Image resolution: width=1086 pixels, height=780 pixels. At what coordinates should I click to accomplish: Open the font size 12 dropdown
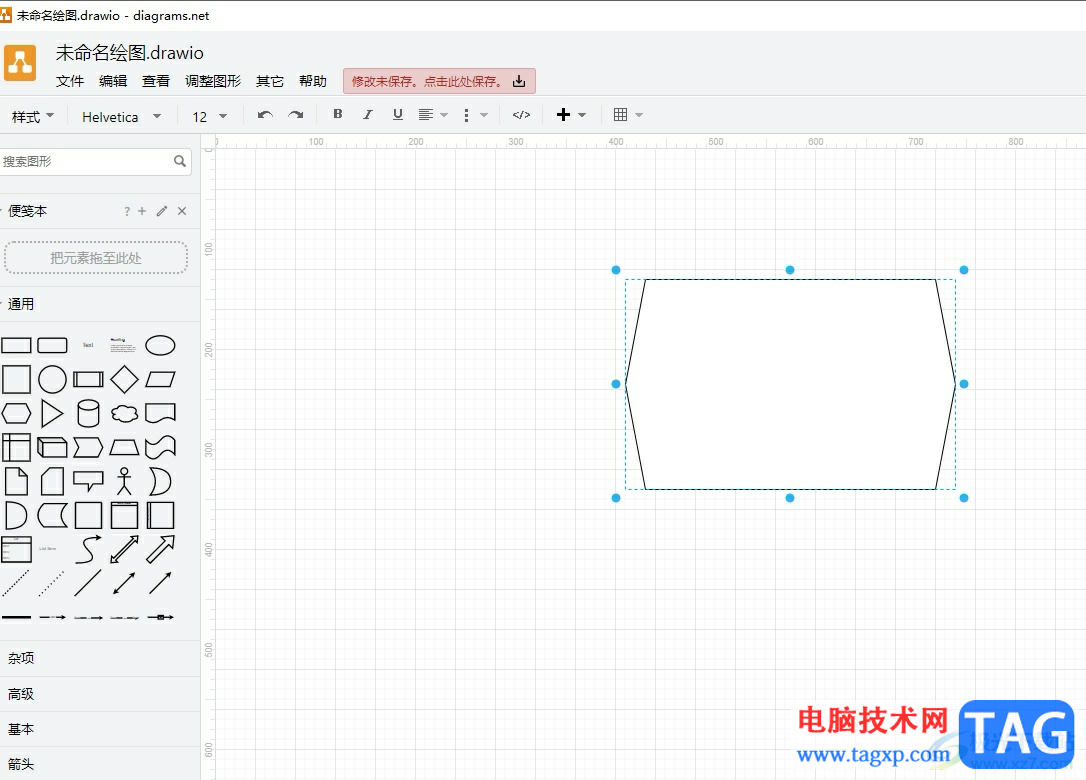coord(209,116)
